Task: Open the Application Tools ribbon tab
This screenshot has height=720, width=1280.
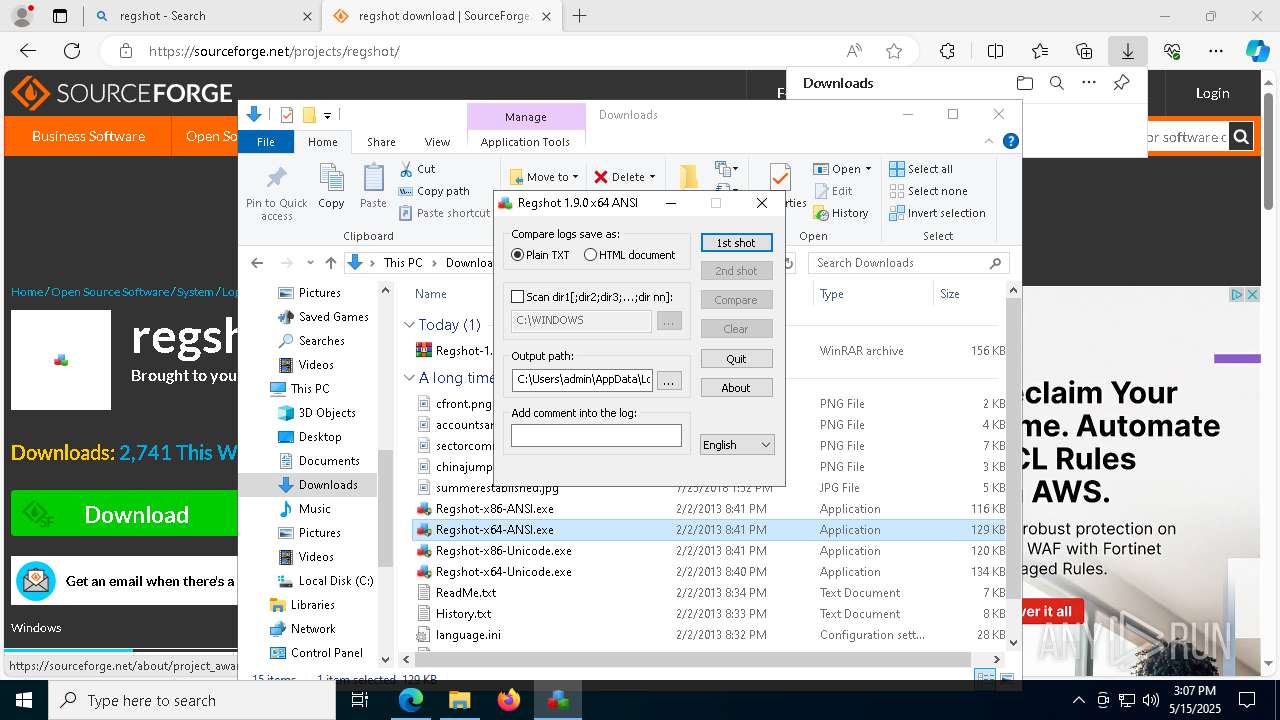Action: pos(525,142)
